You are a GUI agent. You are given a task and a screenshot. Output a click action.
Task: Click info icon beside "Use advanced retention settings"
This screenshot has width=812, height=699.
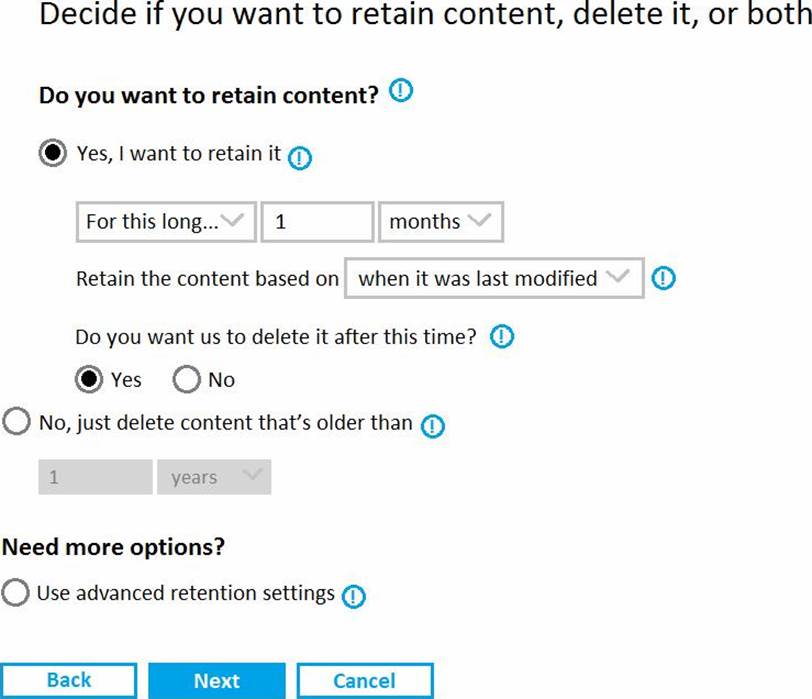coord(353,596)
